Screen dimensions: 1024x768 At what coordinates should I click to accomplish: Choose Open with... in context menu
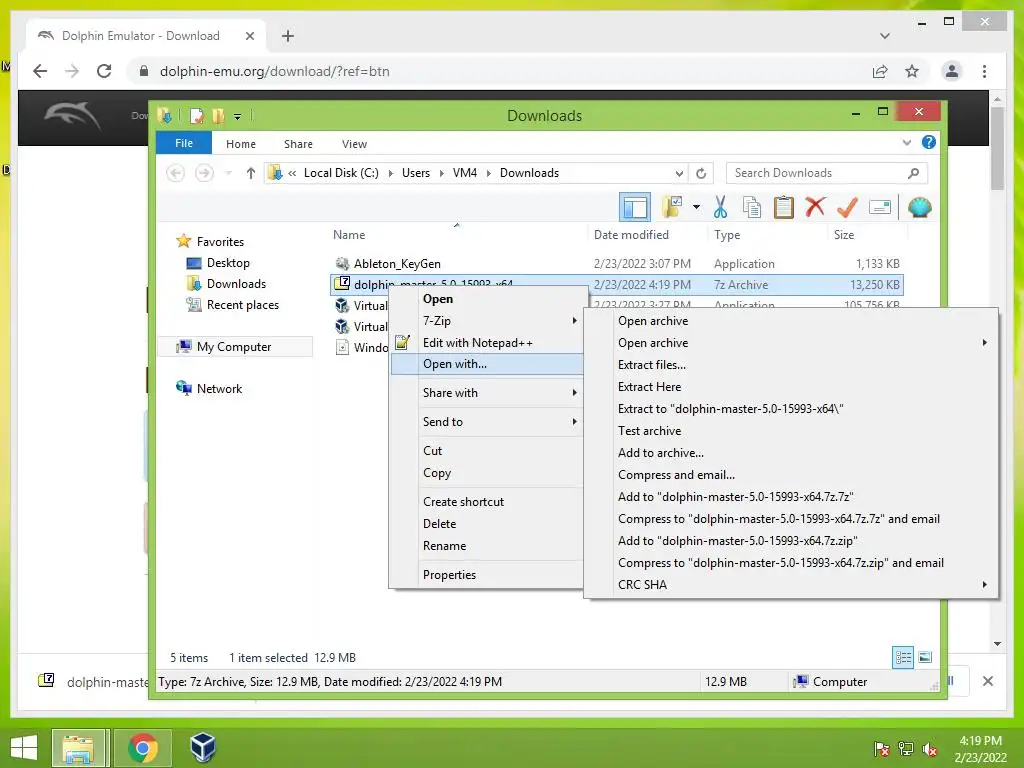[487, 364]
